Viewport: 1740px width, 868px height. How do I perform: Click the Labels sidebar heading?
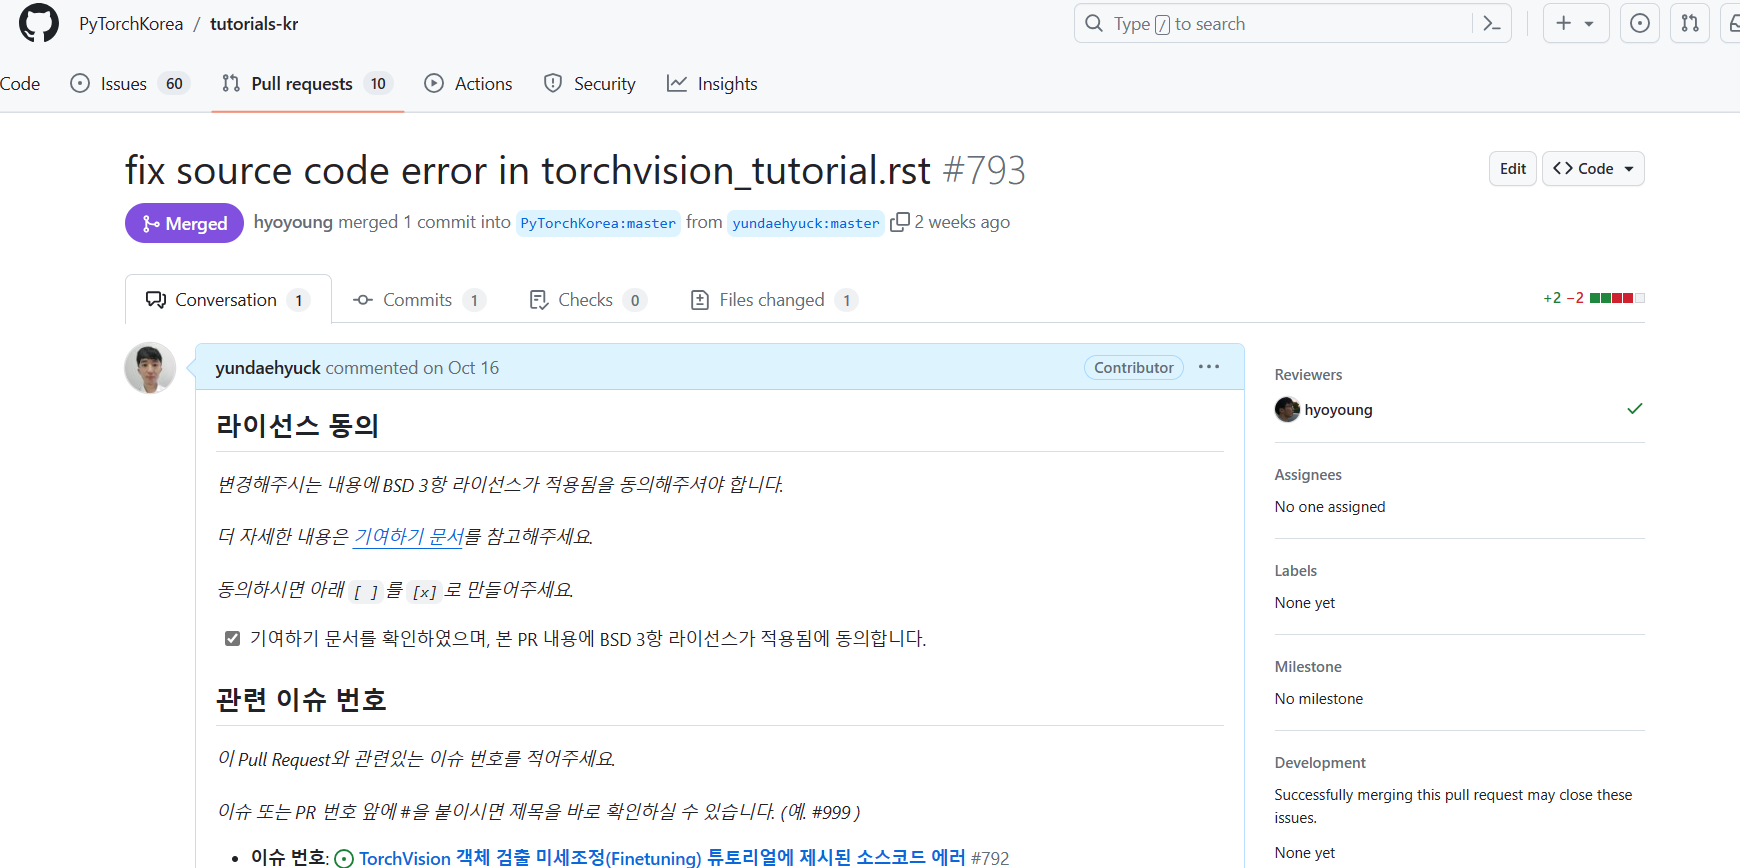[x=1295, y=571]
